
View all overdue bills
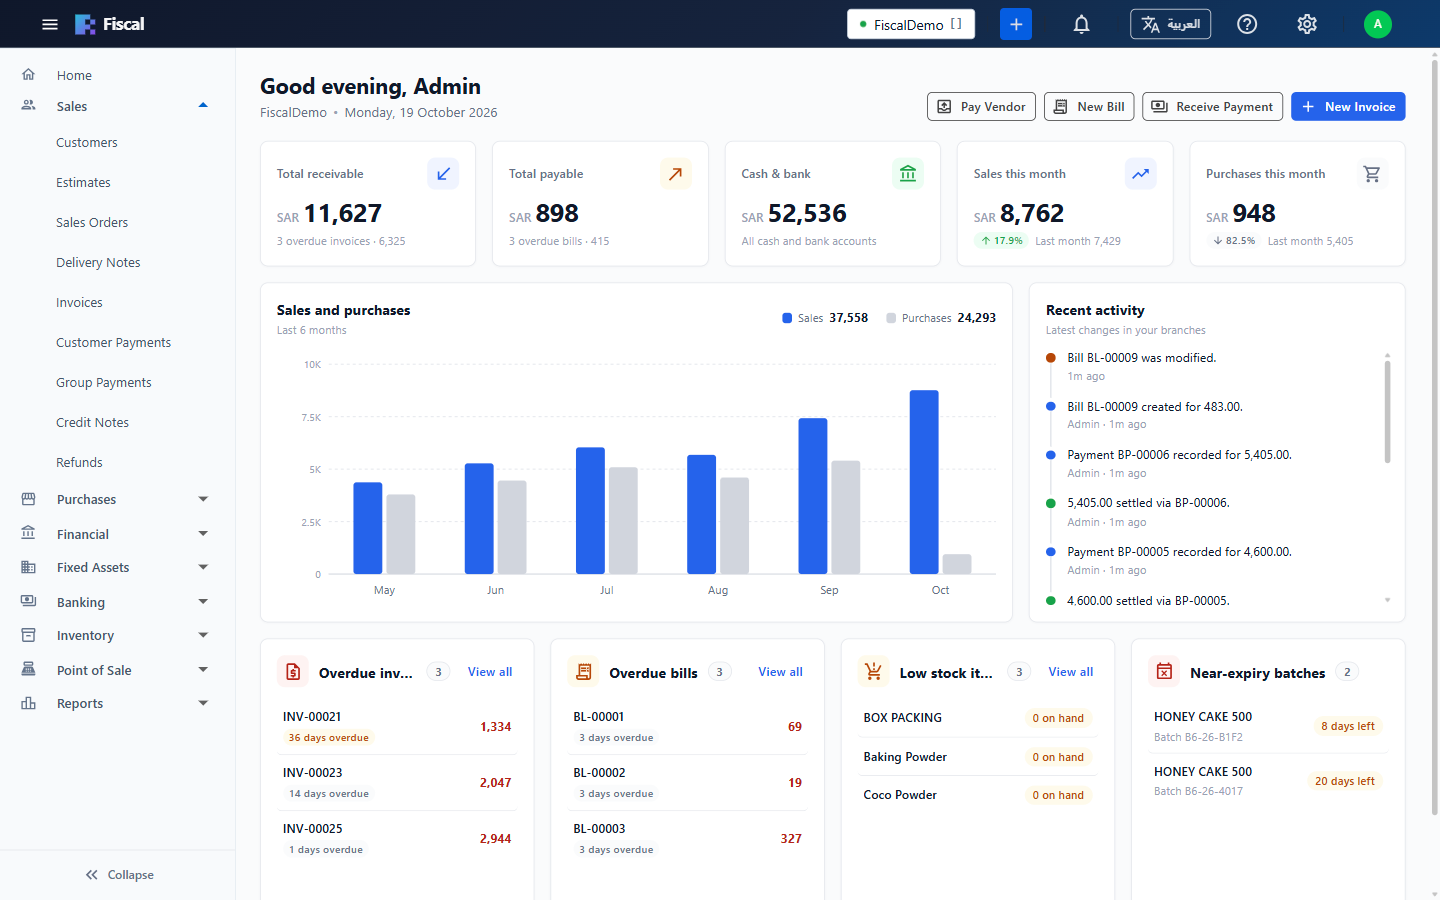[780, 672]
